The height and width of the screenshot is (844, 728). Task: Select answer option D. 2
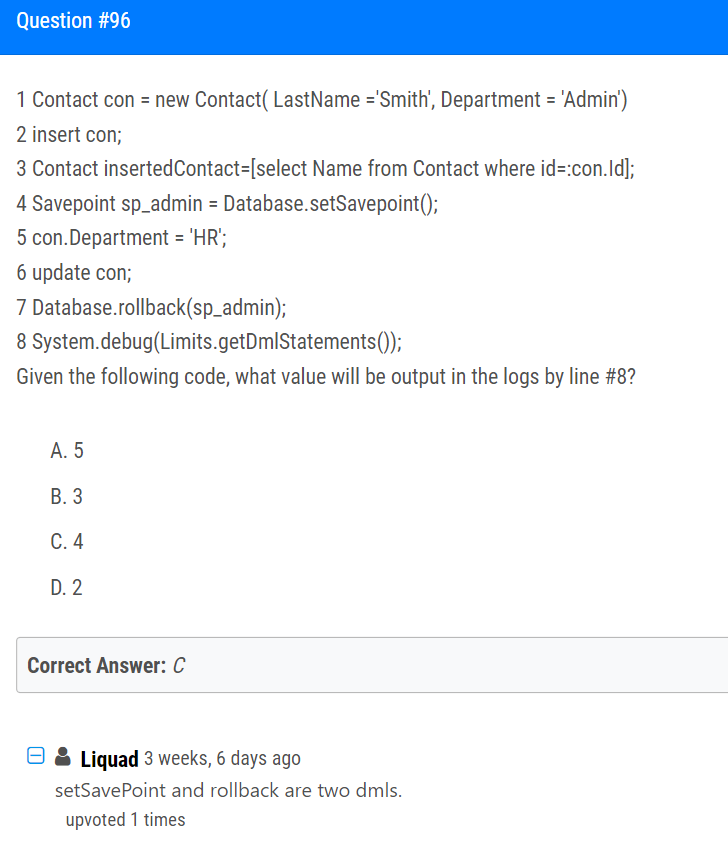(66, 587)
